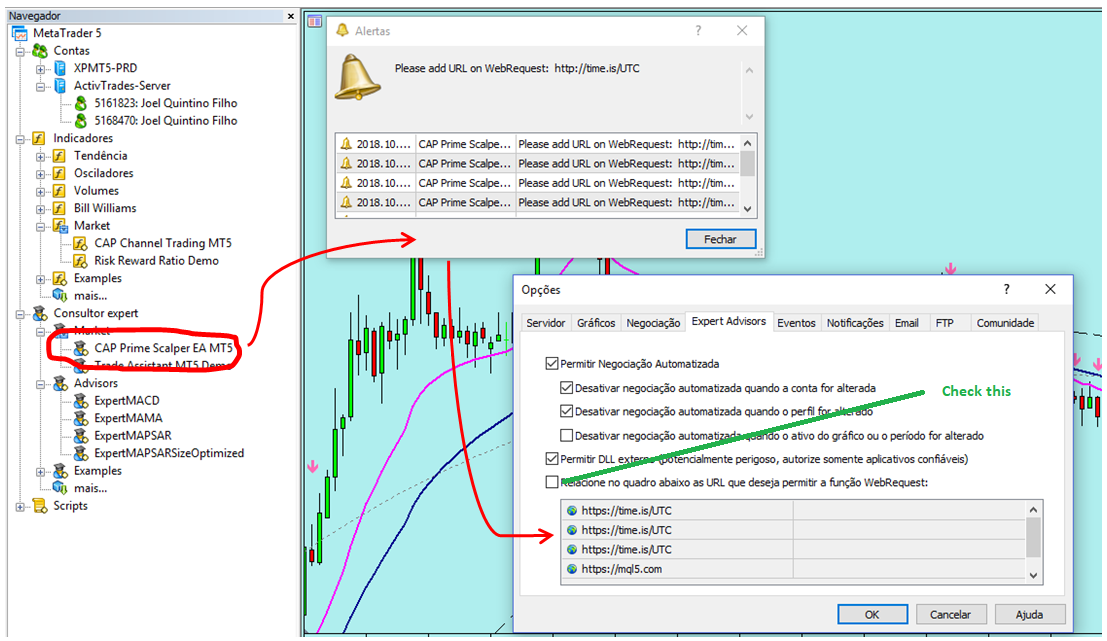Image resolution: width=1107 pixels, height=641 pixels.
Task: Click the Indicadores folder icon
Action: tap(40, 138)
